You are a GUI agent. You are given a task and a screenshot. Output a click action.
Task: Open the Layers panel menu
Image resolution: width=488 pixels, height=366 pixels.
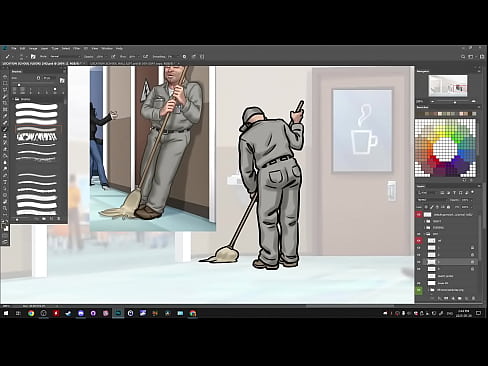coord(479,186)
